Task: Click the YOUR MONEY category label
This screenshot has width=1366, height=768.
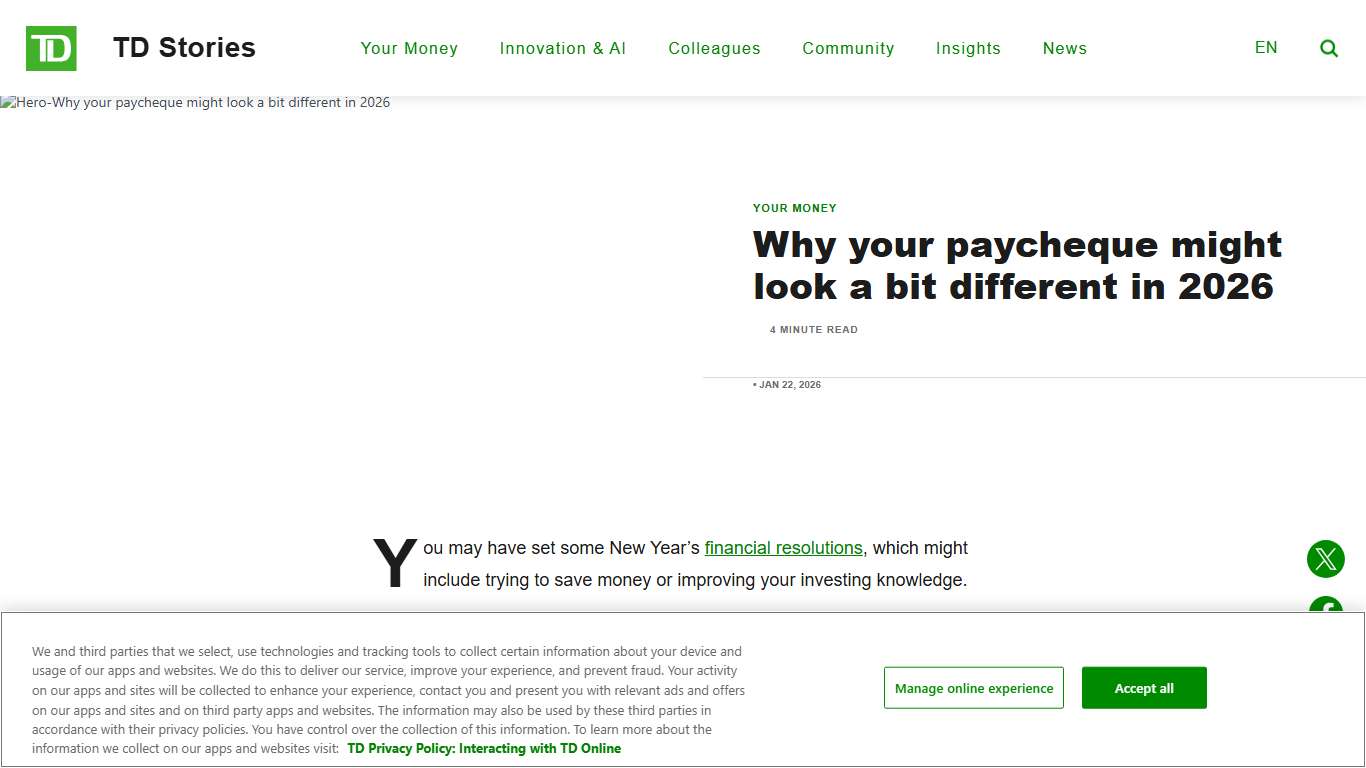Action: click(795, 208)
